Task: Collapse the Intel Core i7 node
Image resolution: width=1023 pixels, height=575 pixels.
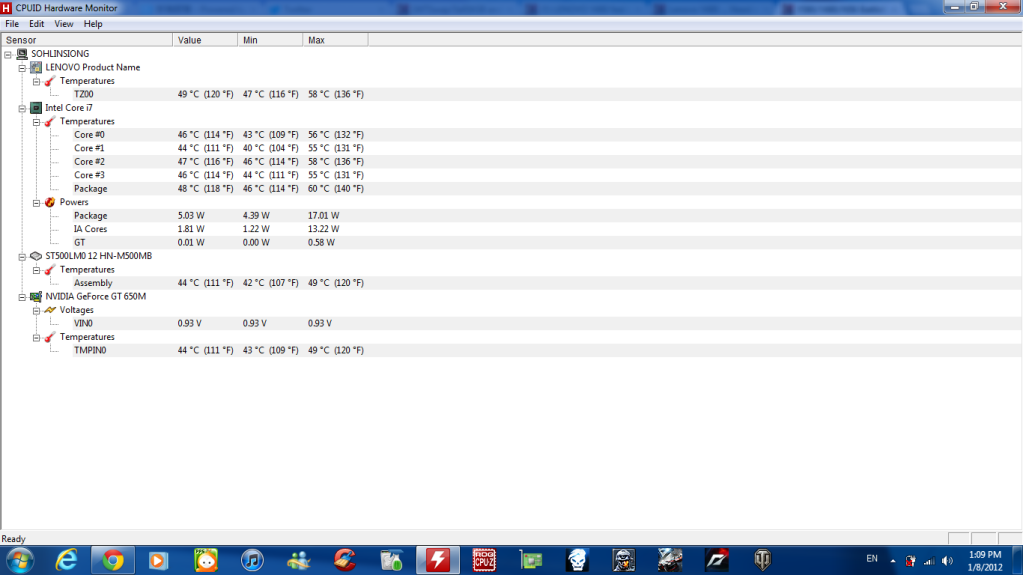Action: (x=22, y=108)
